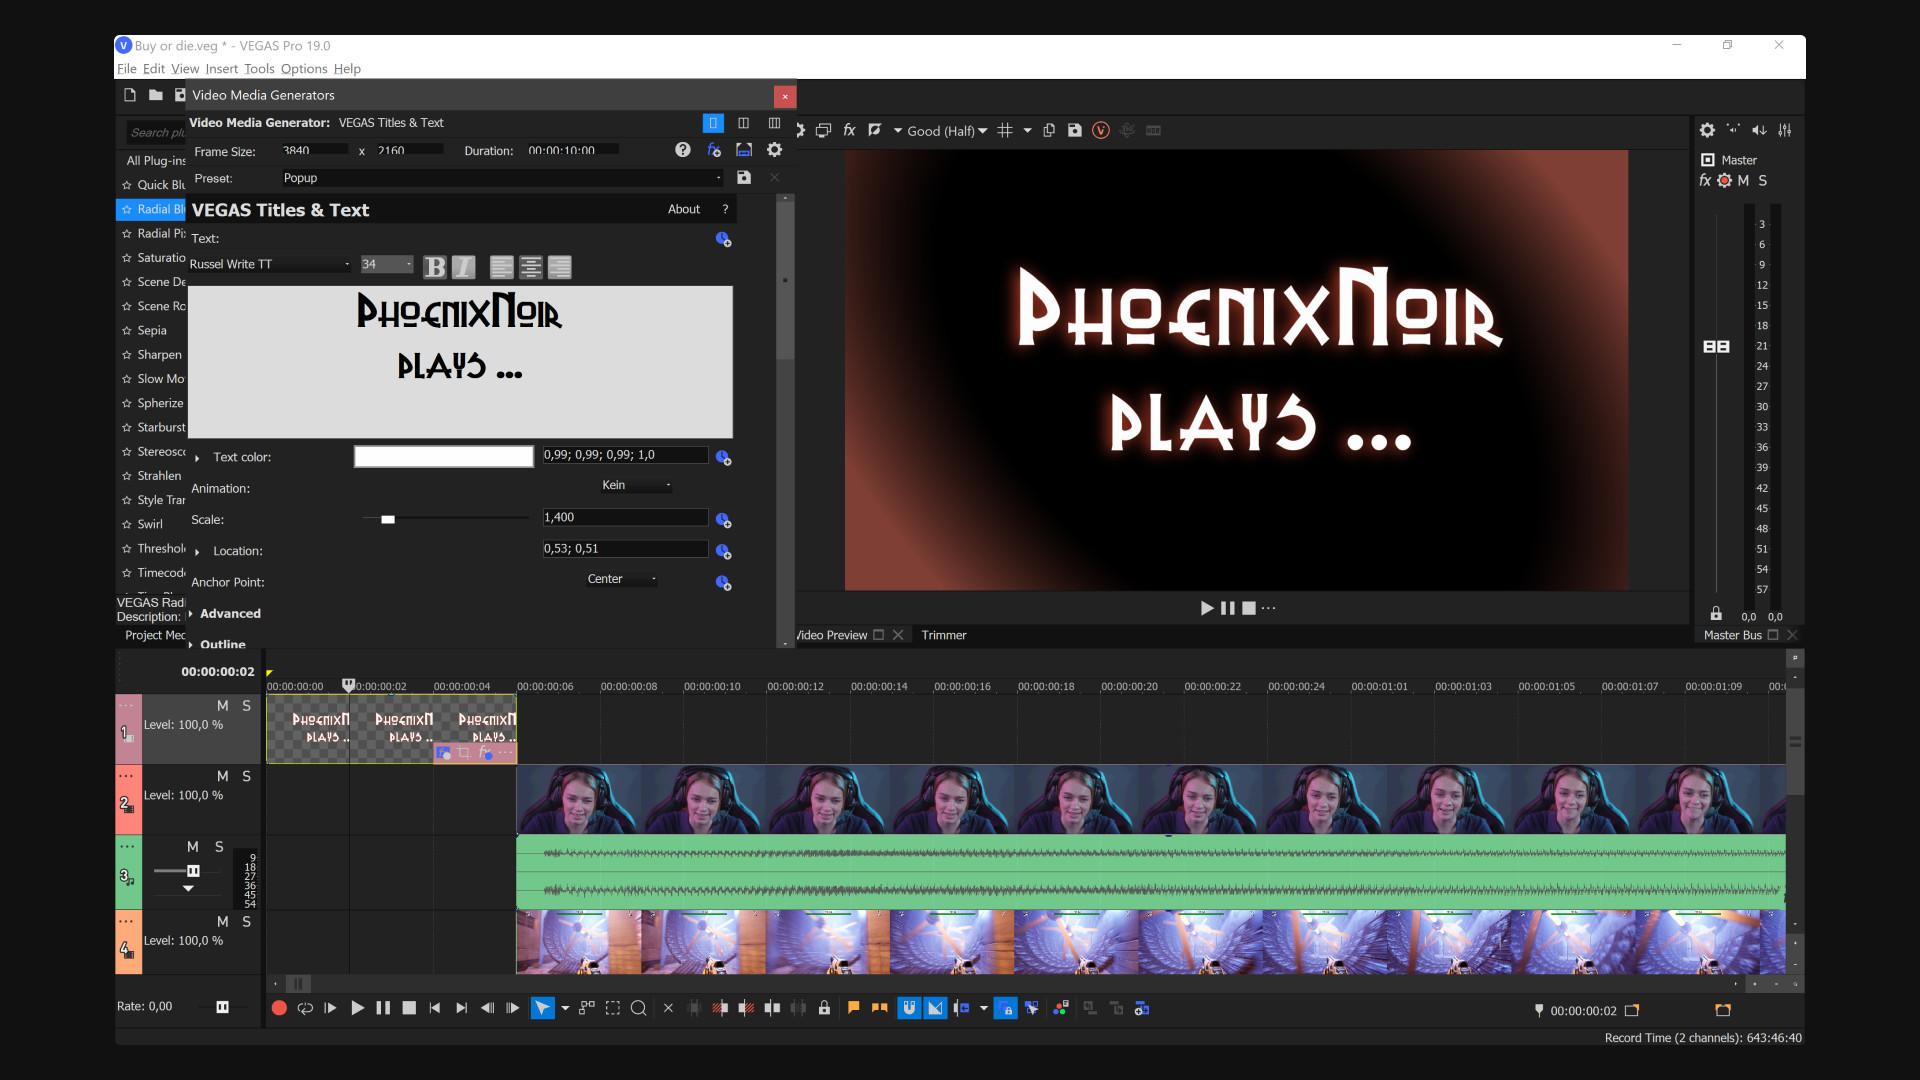
Task: Click the Scale value field showing 1,400
Action: tap(623, 517)
